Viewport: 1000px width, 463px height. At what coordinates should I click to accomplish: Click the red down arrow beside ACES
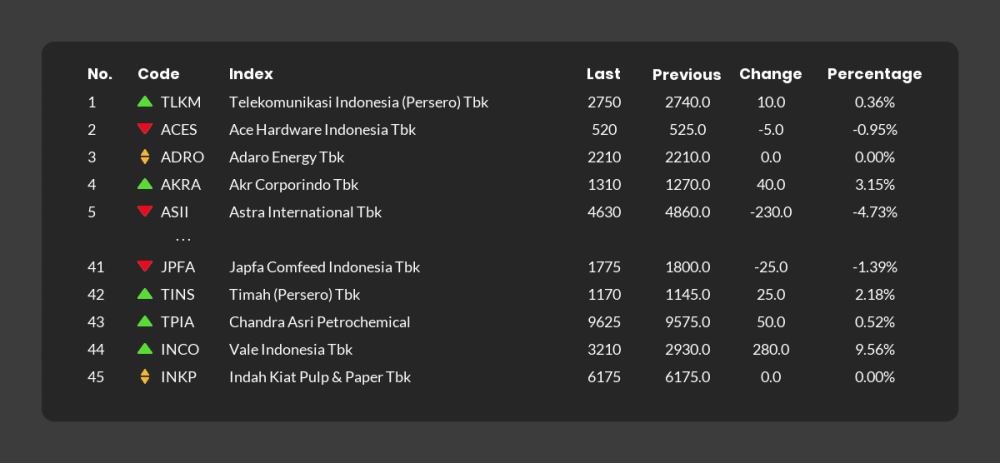[x=145, y=129]
